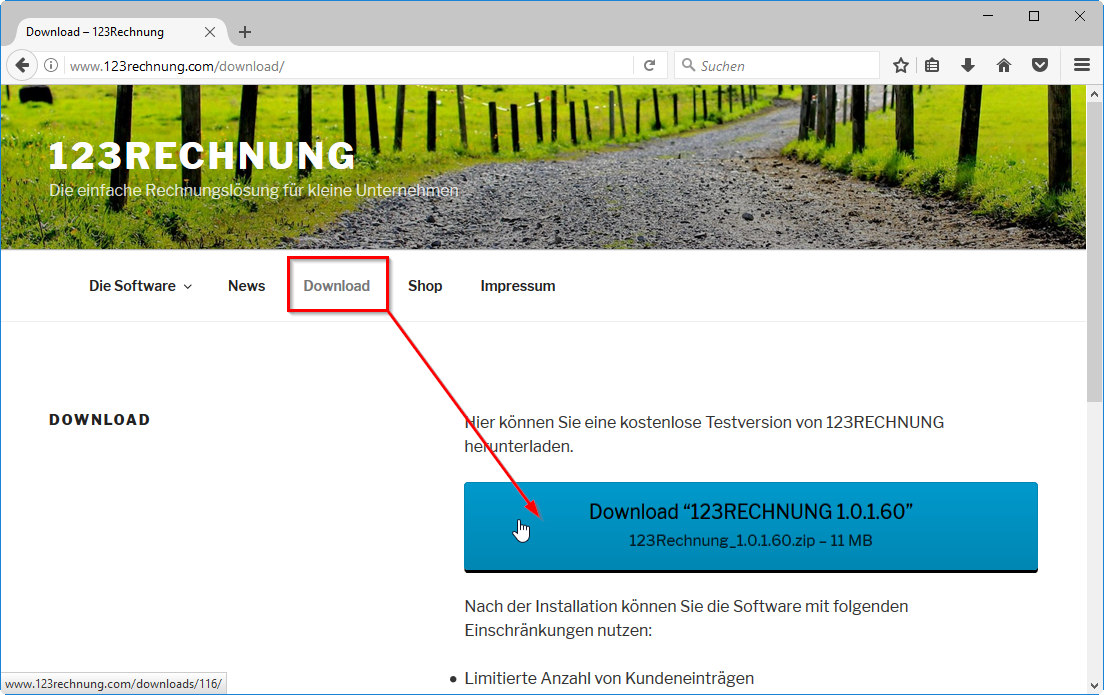
Task: Click Download 123RECHNUNG 1.0.1.60 button
Action: [751, 527]
